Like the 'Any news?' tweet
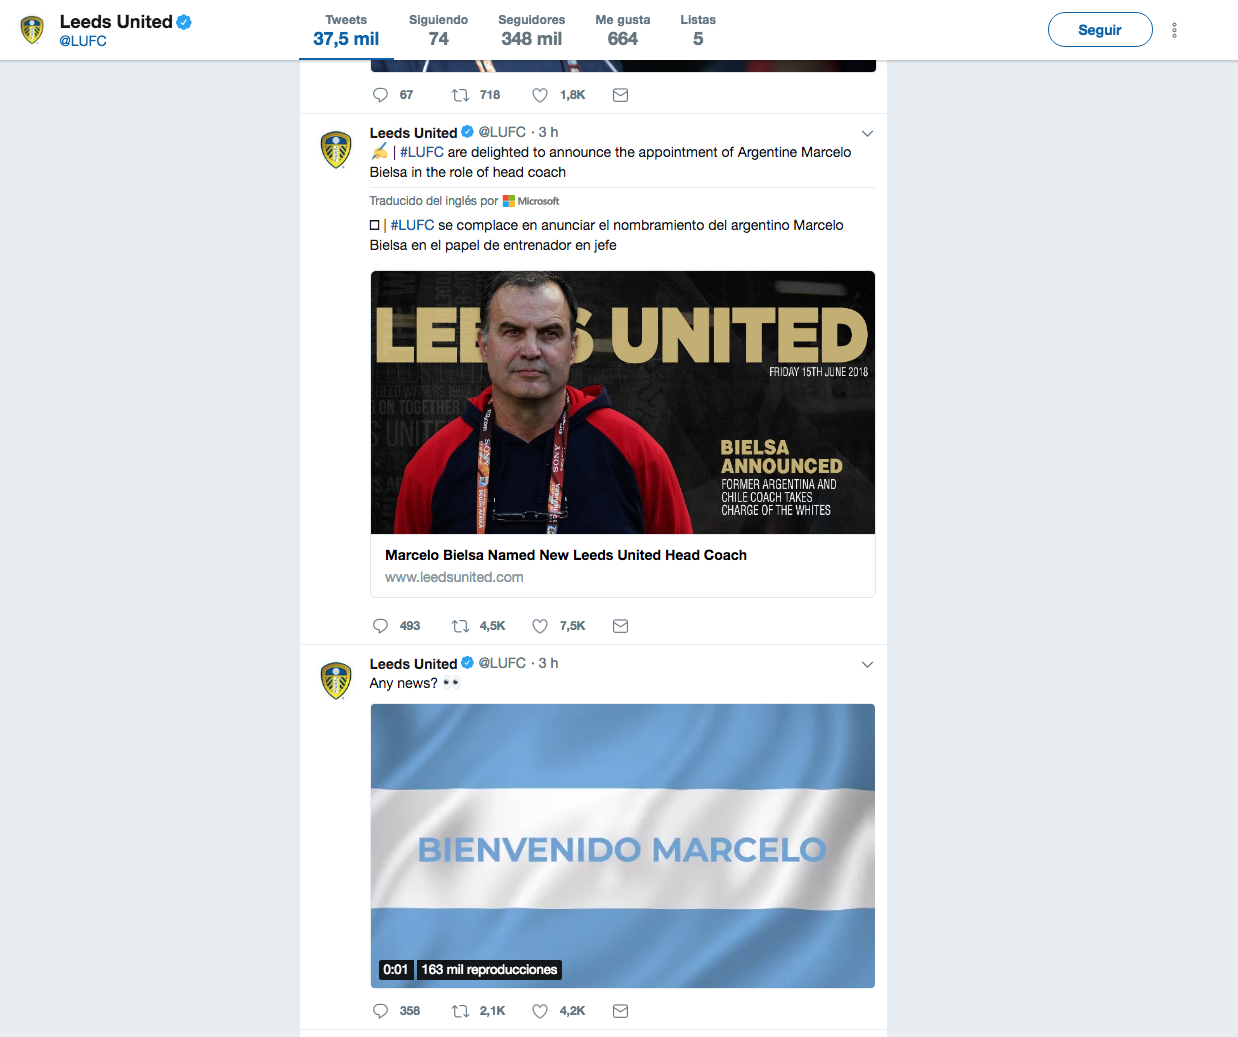Image resolution: width=1238 pixels, height=1037 pixels. 540,1011
